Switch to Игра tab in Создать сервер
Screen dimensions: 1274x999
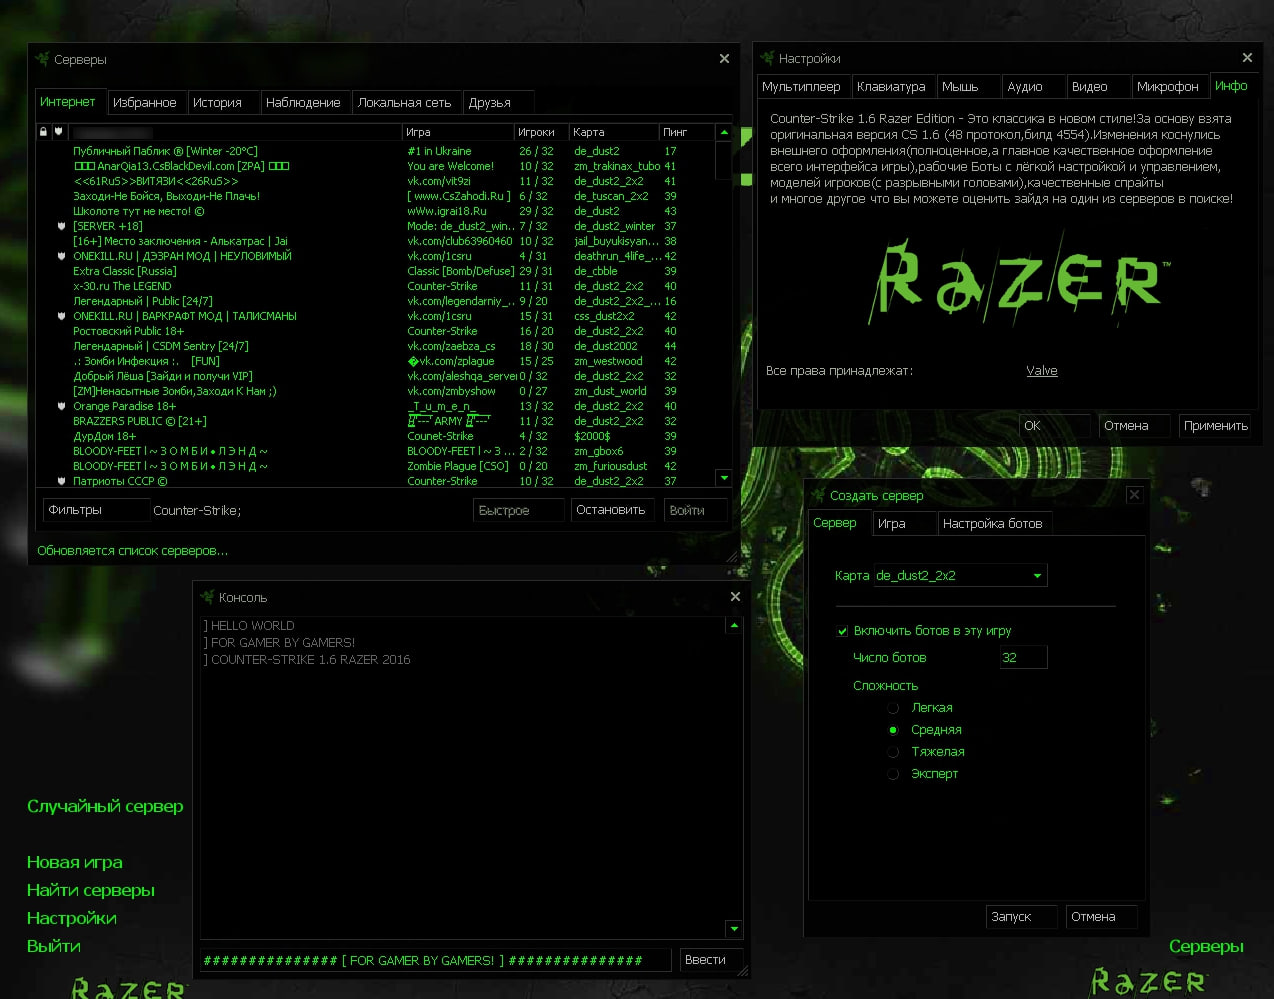click(904, 523)
